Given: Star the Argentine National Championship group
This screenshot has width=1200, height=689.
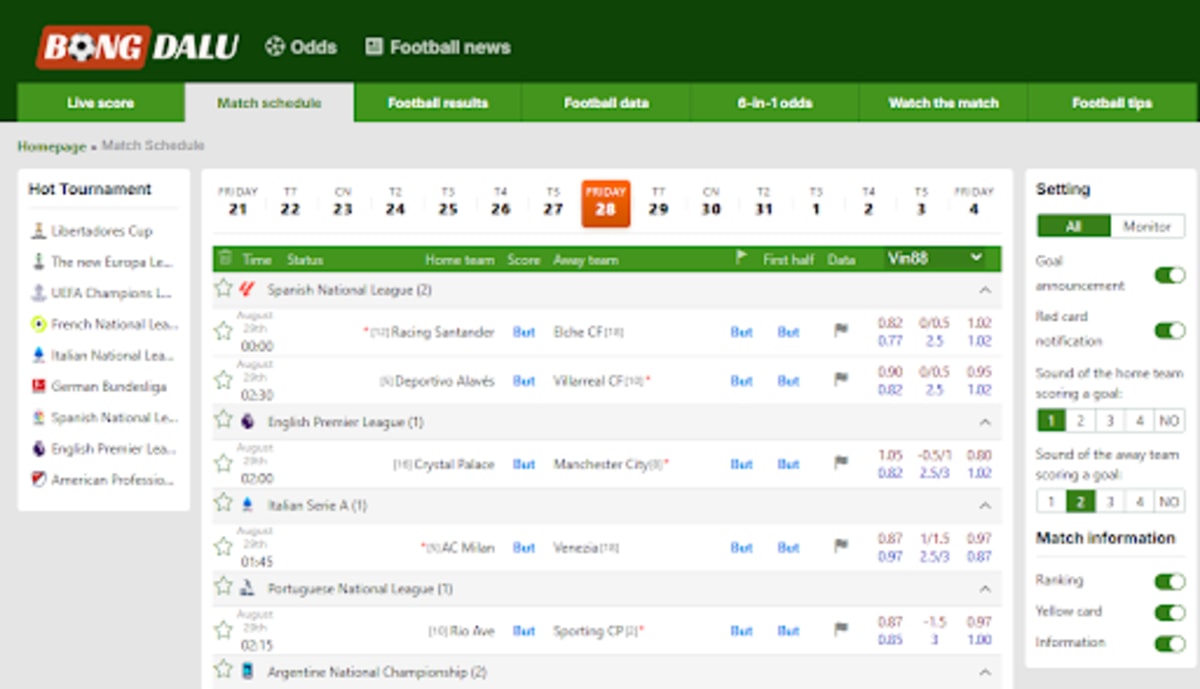Looking at the screenshot, I should click(x=223, y=670).
